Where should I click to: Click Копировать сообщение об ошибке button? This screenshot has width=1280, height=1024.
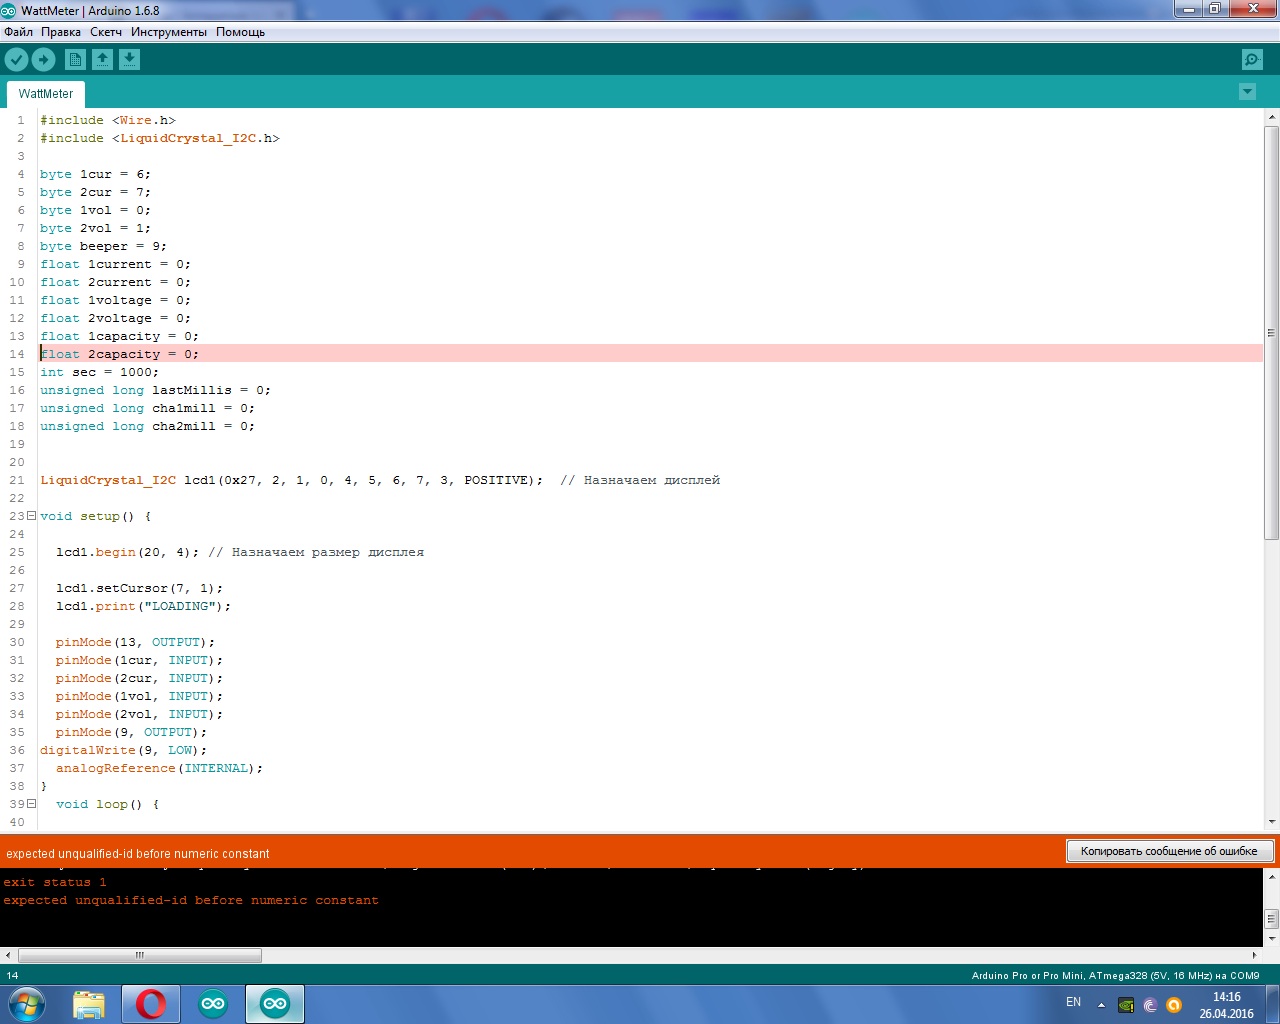tap(1169, 851)
